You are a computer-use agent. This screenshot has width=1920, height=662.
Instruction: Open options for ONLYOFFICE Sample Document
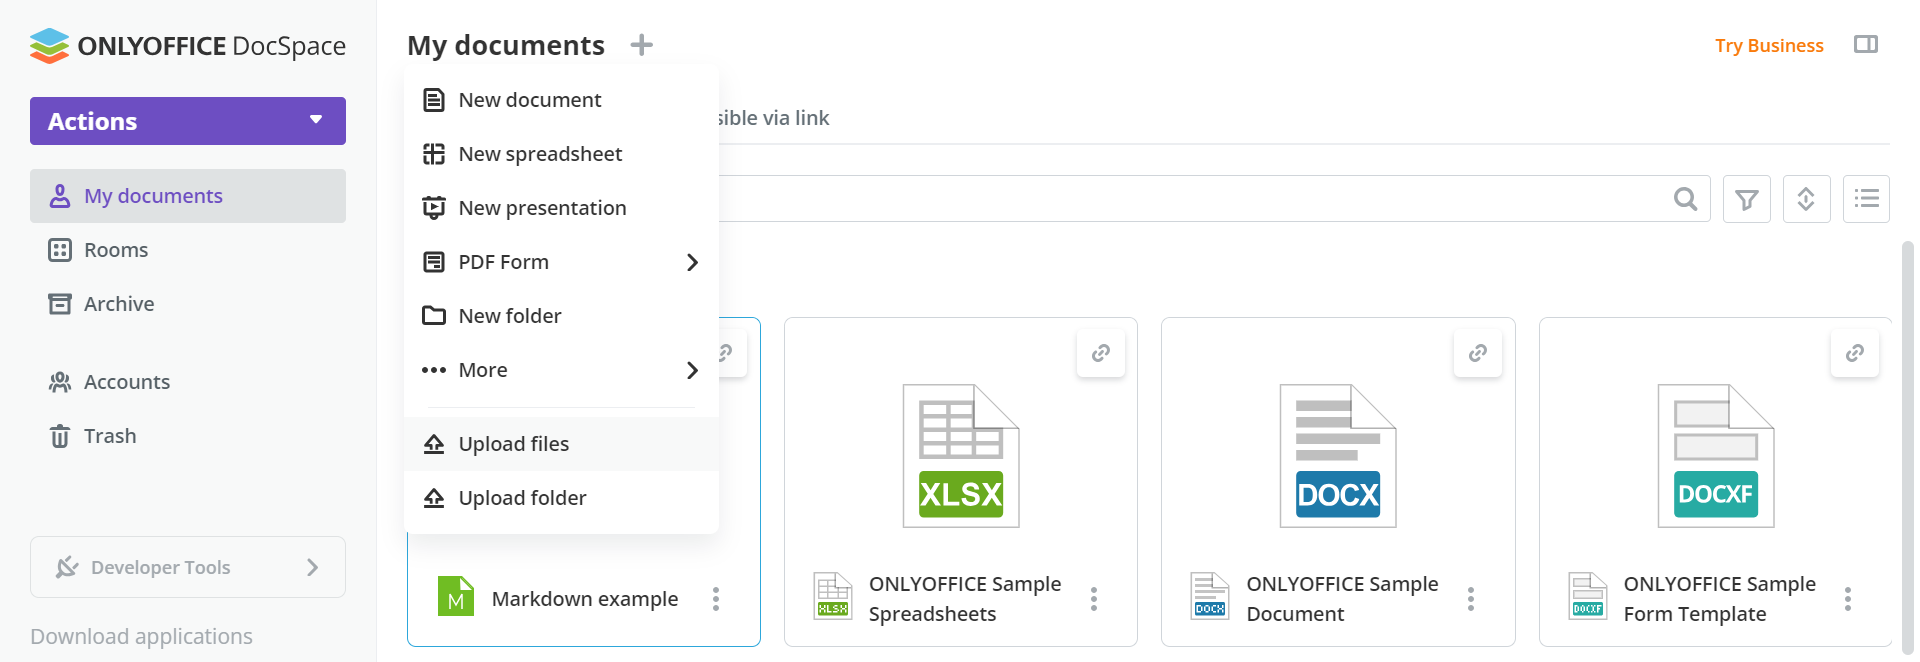coord(1470,599)
